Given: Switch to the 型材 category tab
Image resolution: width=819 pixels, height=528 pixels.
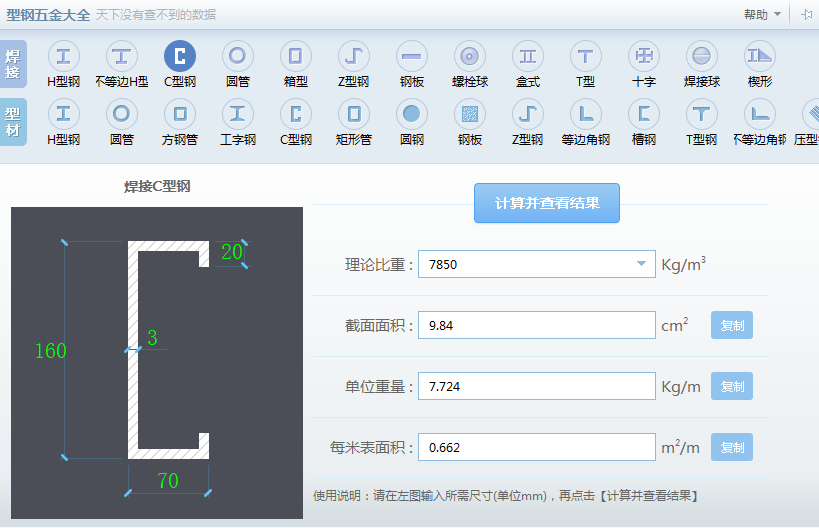Looking at the screenshot, I should pyautogui.click(x=13, y=122).
